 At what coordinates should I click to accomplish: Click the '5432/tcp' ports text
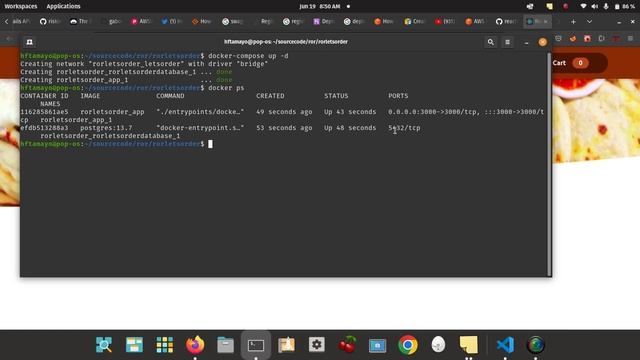pyautogui.click(x=404, y=128)
